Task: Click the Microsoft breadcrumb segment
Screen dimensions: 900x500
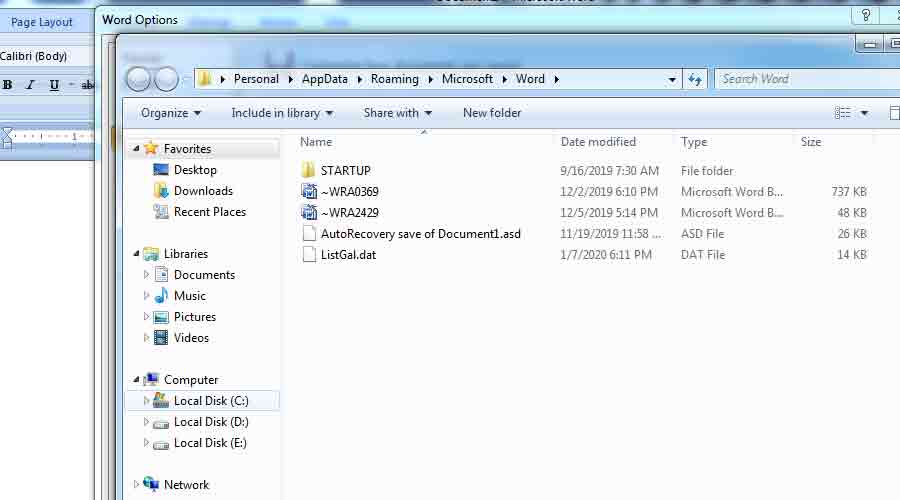Action: pyautogui.click(x=467, y=79)
